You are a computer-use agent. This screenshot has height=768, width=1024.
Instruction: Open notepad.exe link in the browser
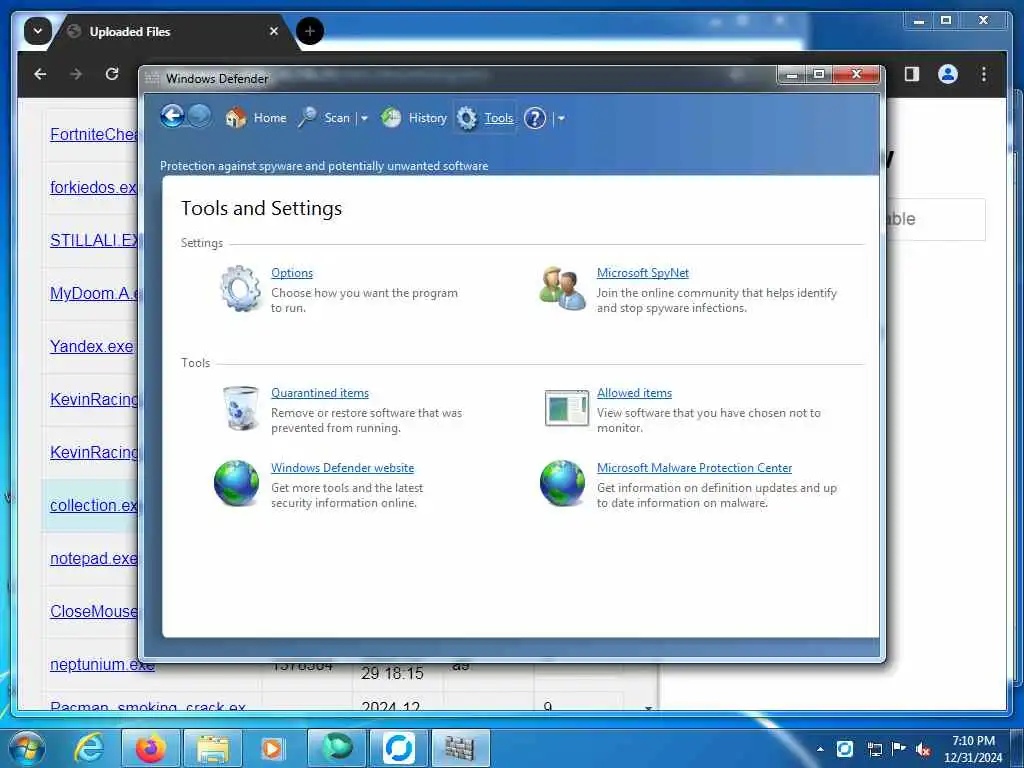click(94, 558)
